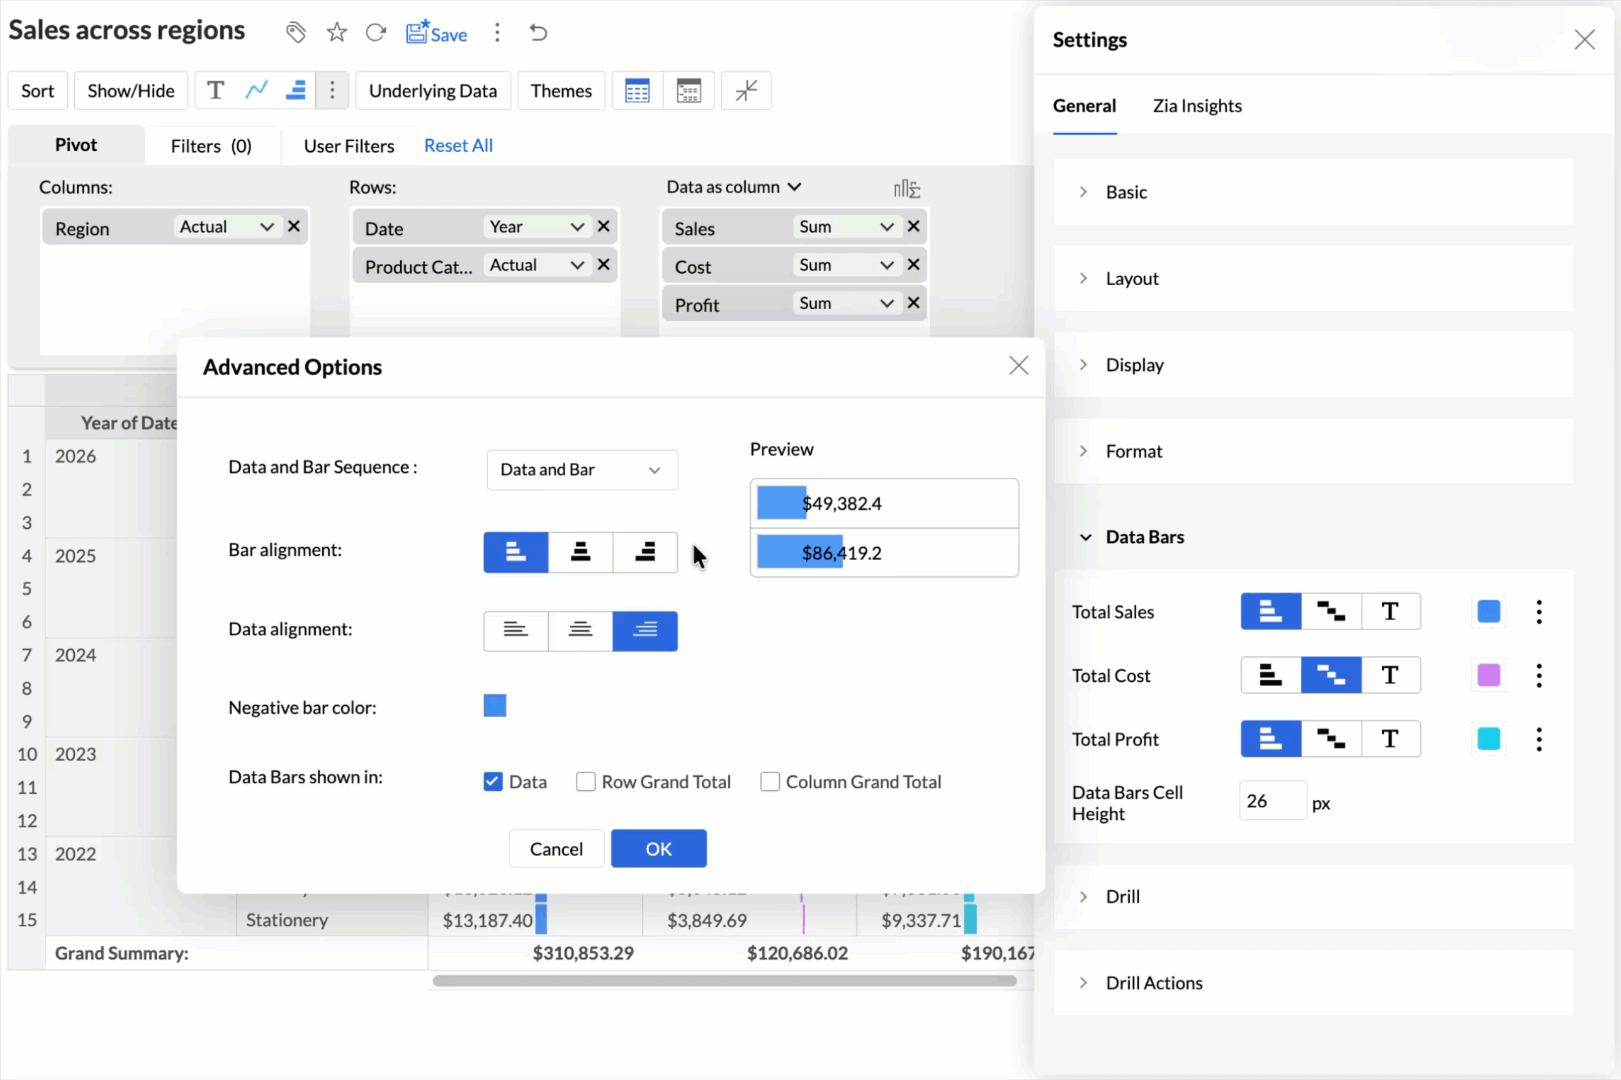Select left data alignment icon

[x=515, y=631]
